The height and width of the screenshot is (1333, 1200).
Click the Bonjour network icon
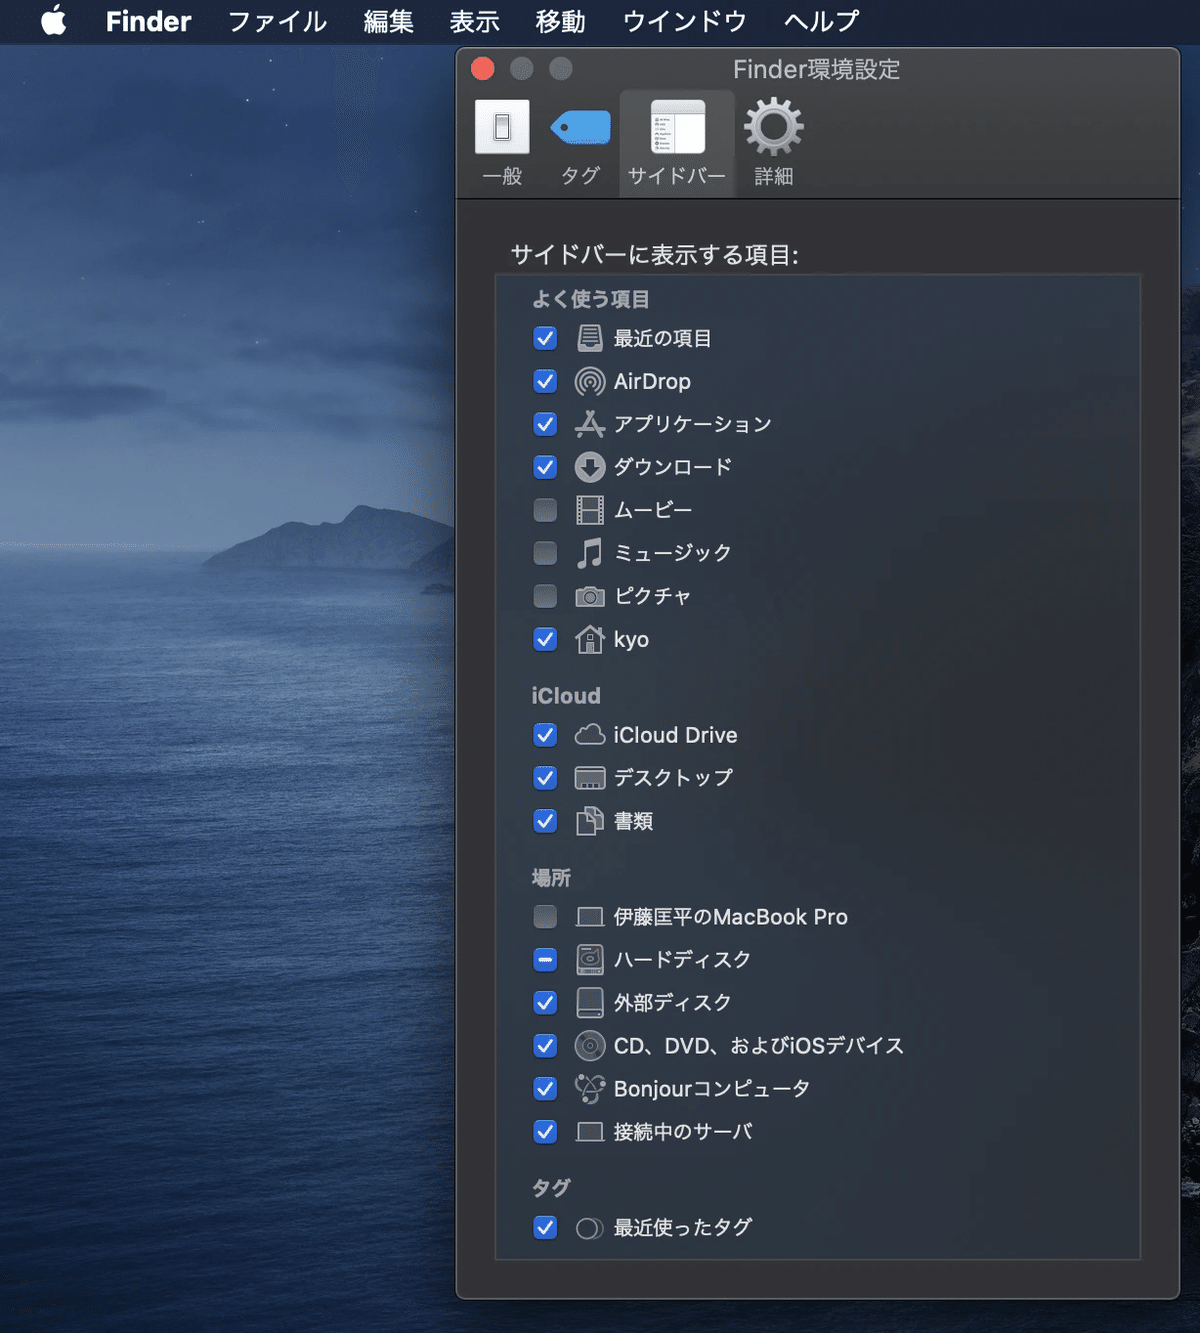tap(590, 1089)
